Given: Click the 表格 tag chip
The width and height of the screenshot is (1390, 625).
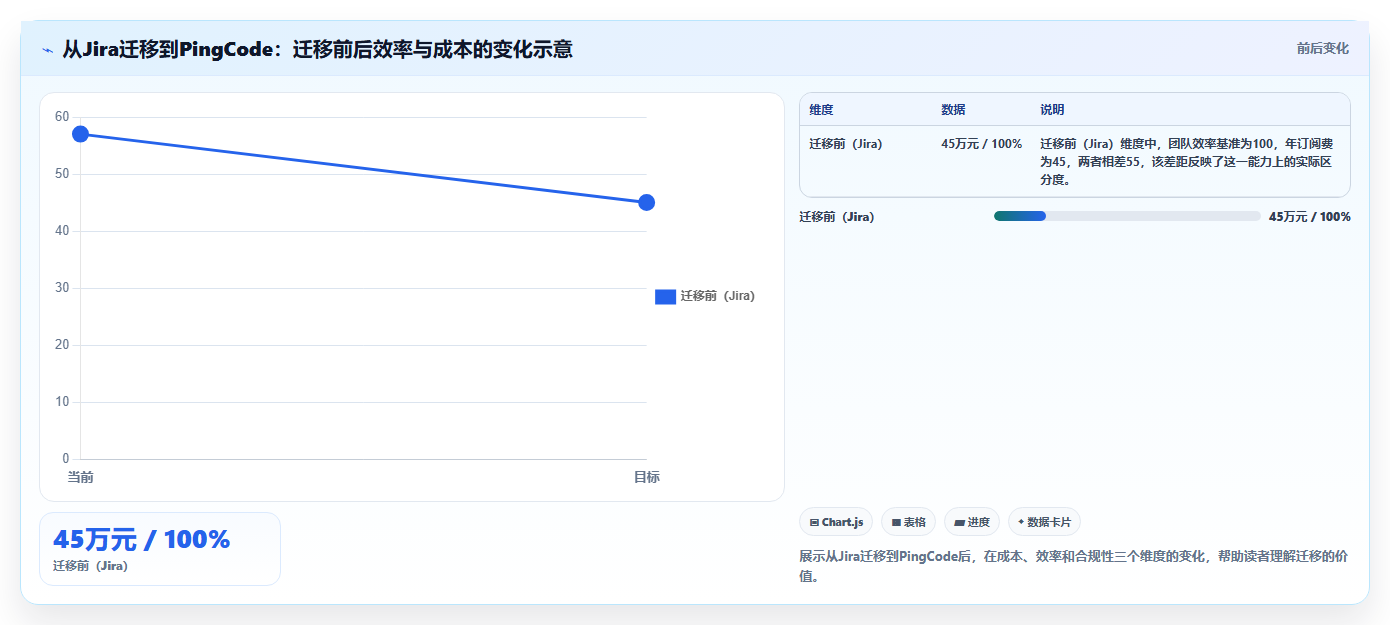Looking at the screenshot, I should [x=908, y=522].
